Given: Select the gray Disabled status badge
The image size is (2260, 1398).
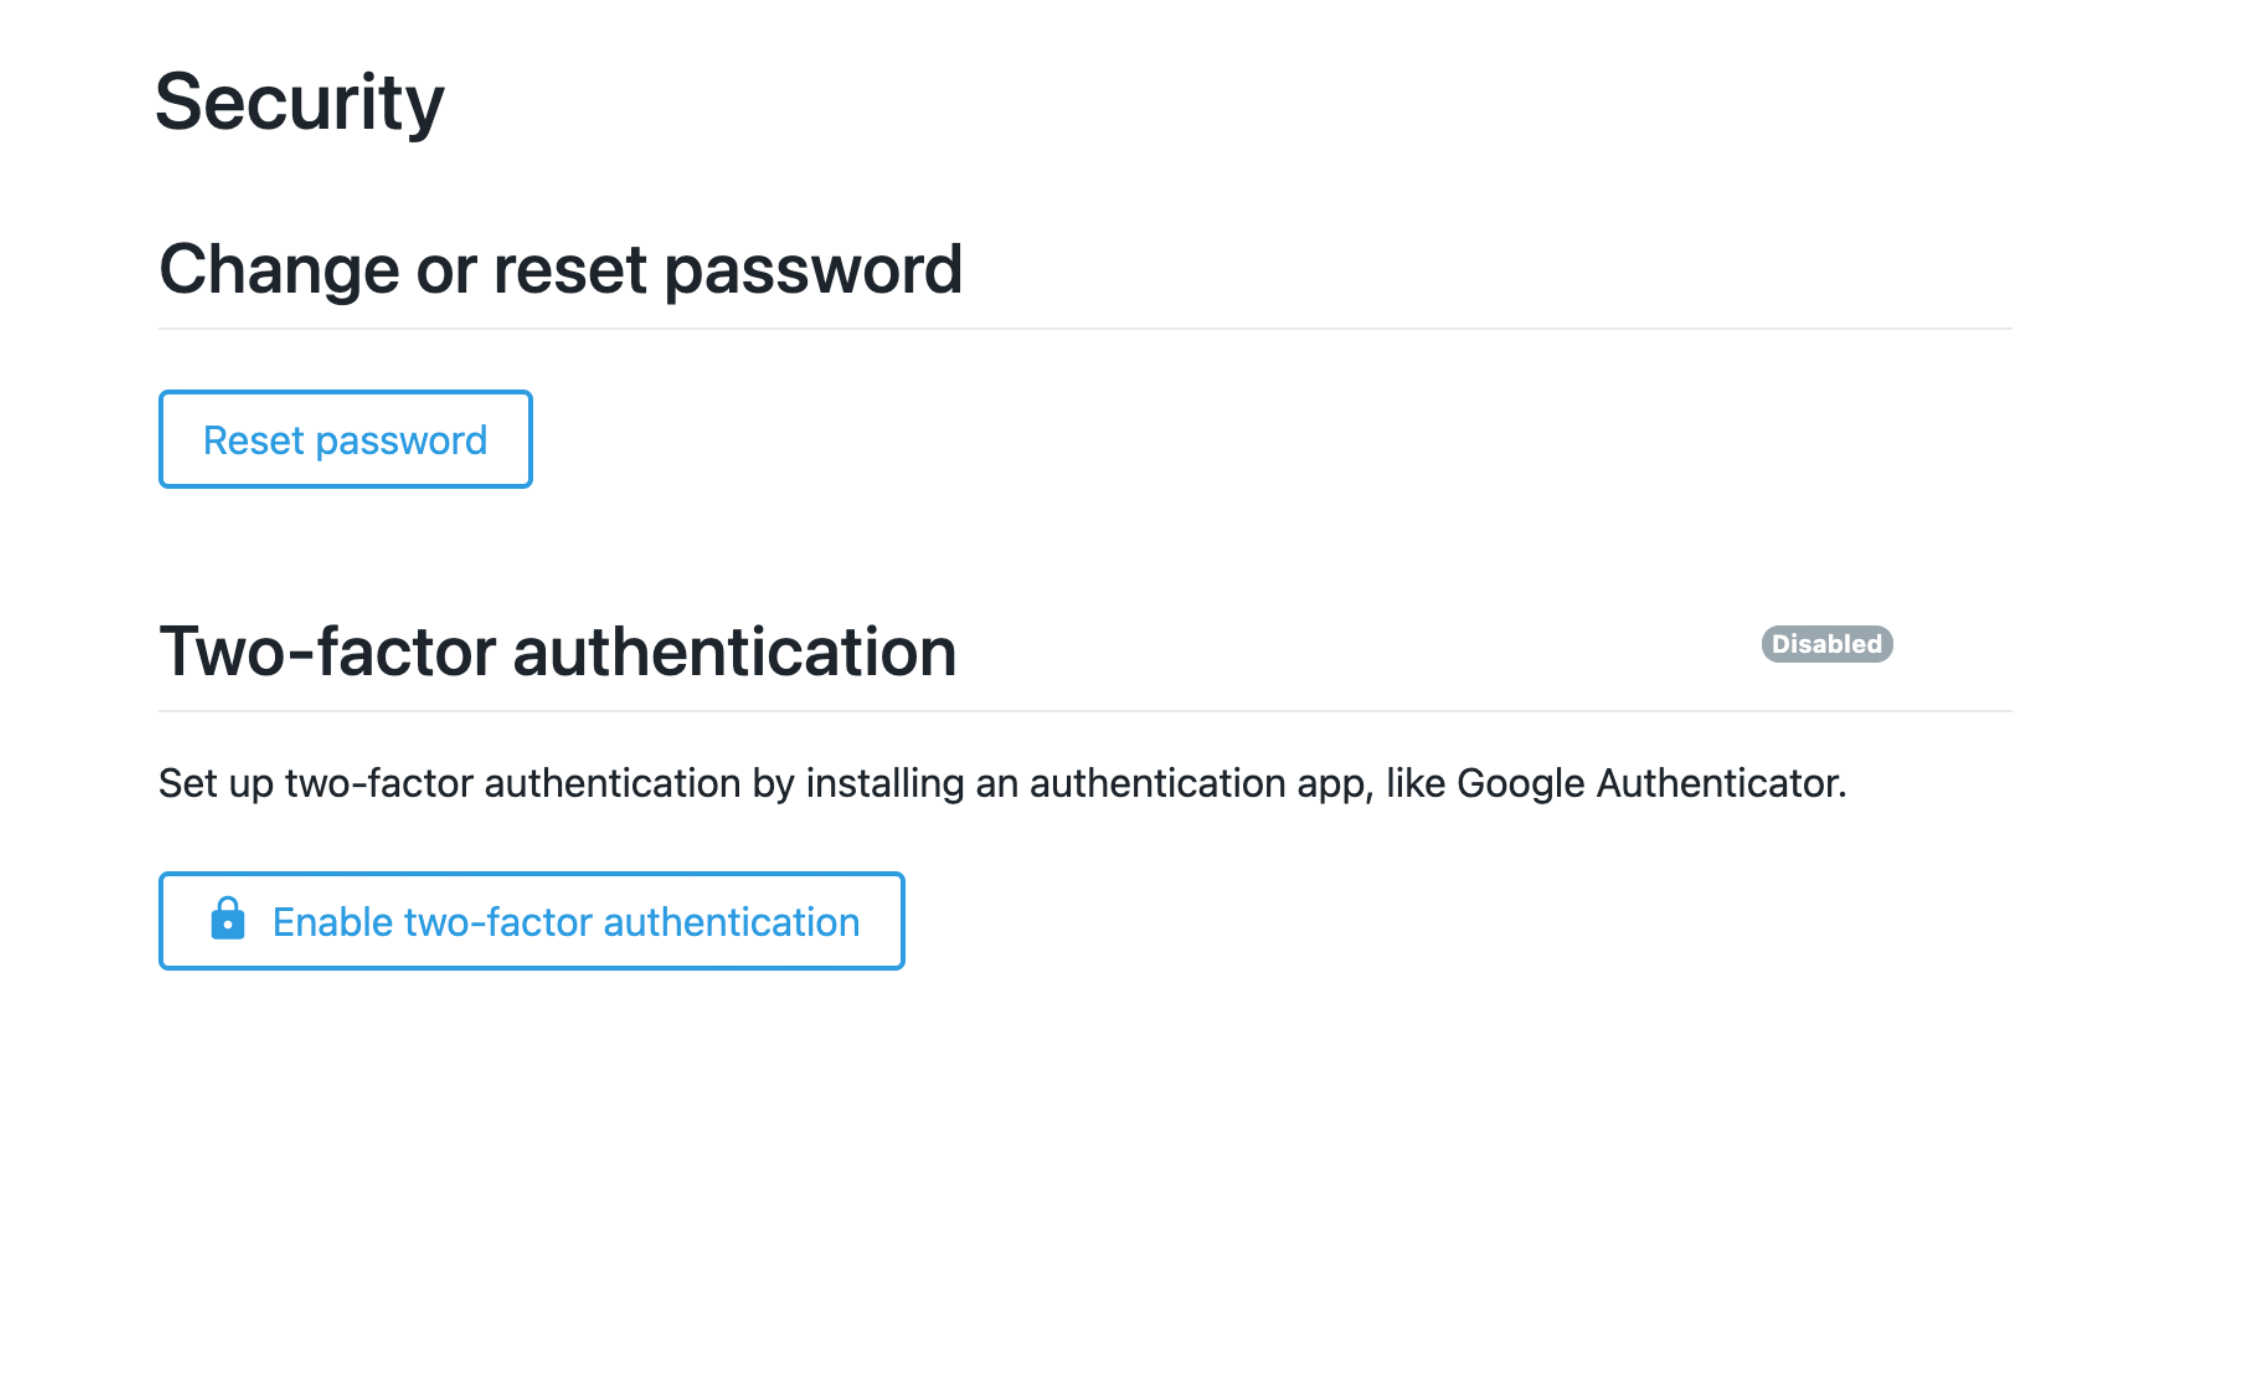Looking at the screenshot, I should [x=1827, y=644].
